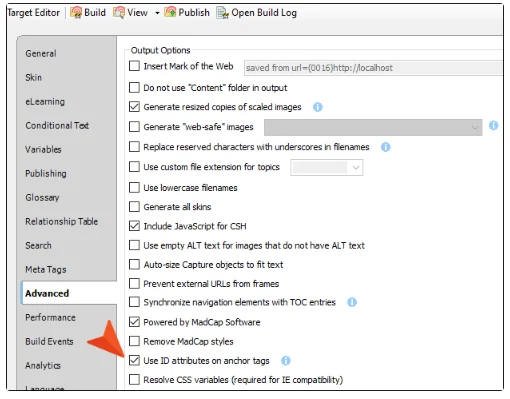Open the Build Events tab
The width and height of the screenshot is (510, 399).
(x=49, y=341)
